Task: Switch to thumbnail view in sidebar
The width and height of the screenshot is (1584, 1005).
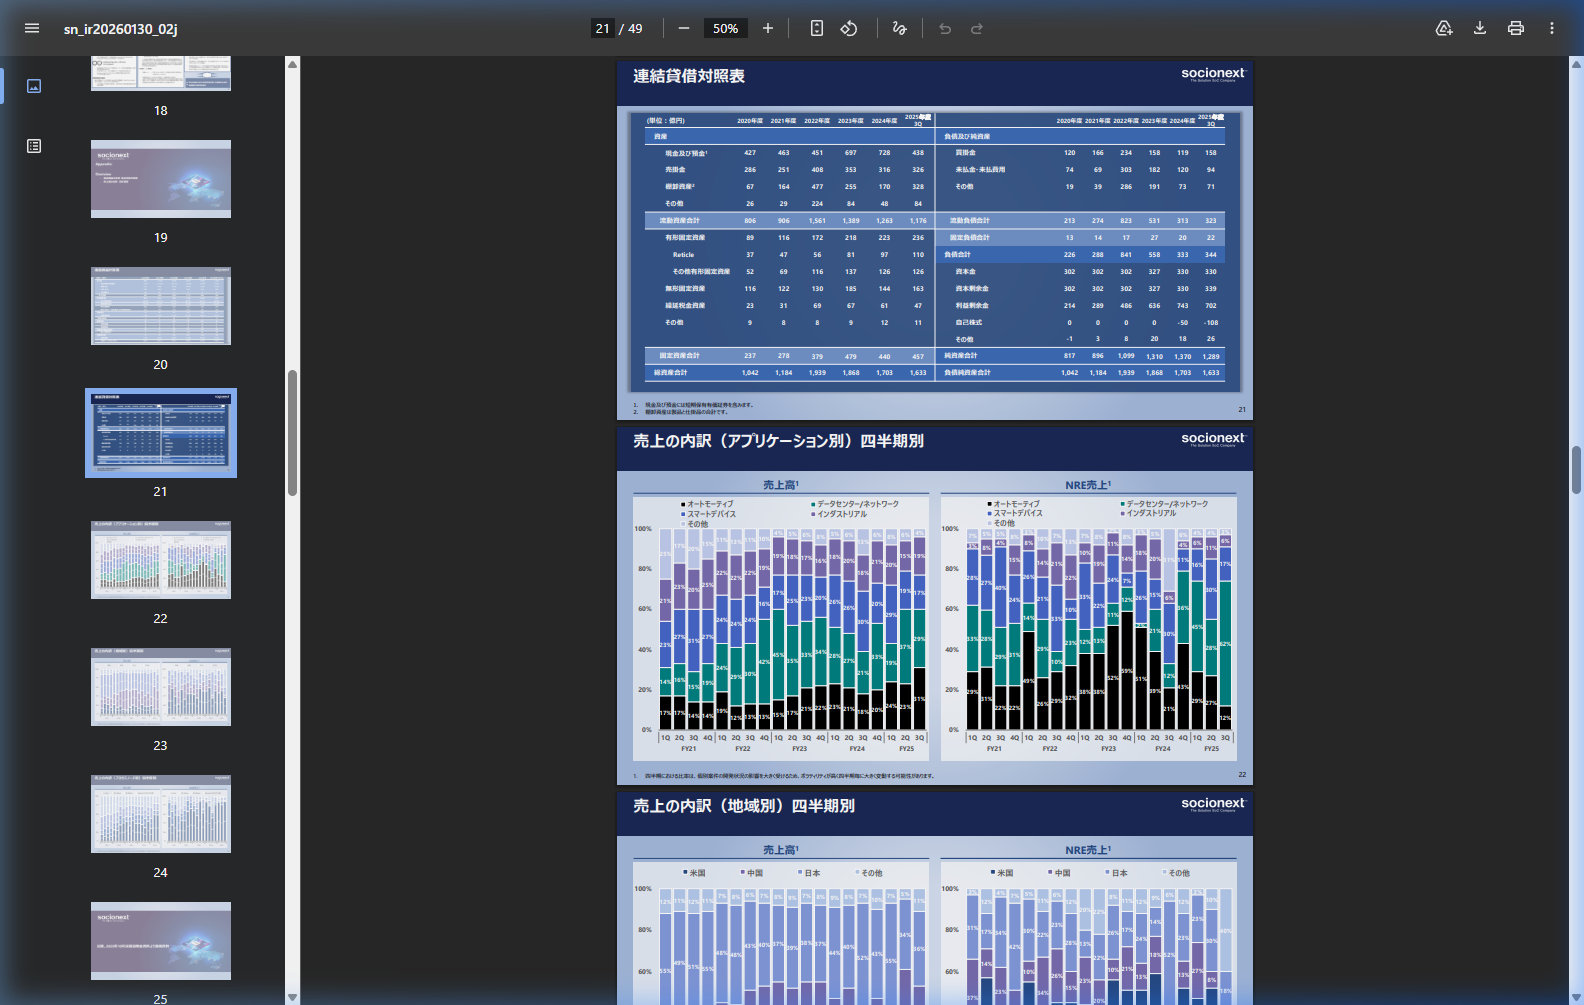Action: (34, 86)
